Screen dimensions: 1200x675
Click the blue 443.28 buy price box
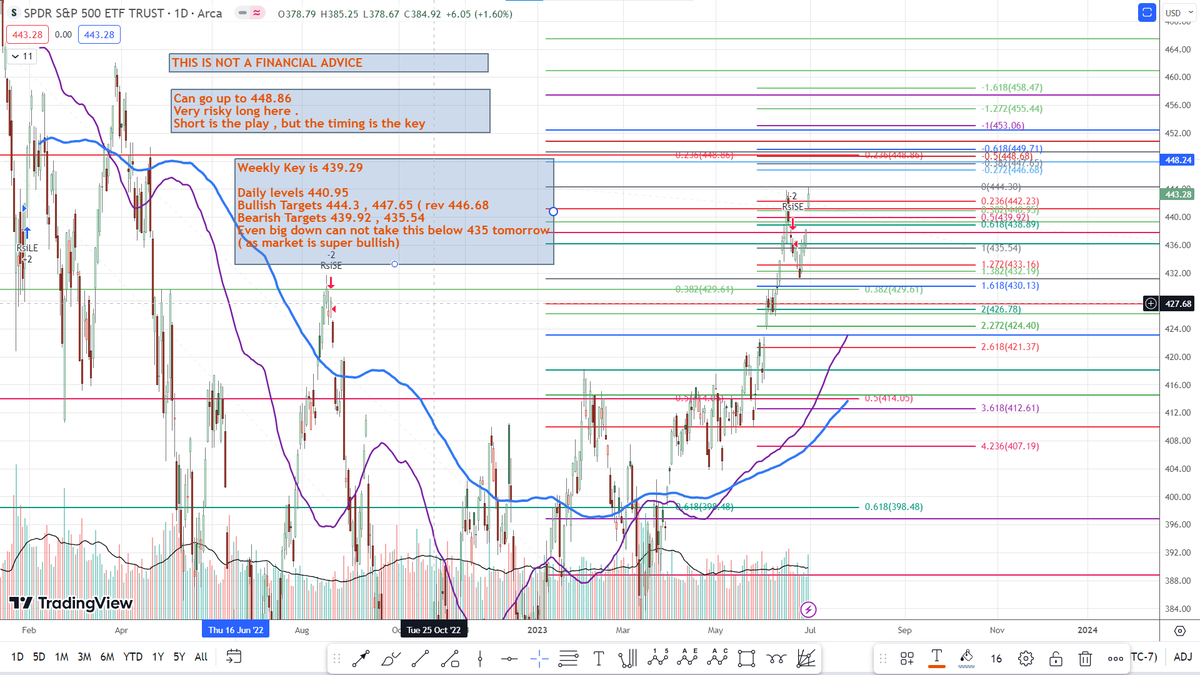tap(101, 35)
